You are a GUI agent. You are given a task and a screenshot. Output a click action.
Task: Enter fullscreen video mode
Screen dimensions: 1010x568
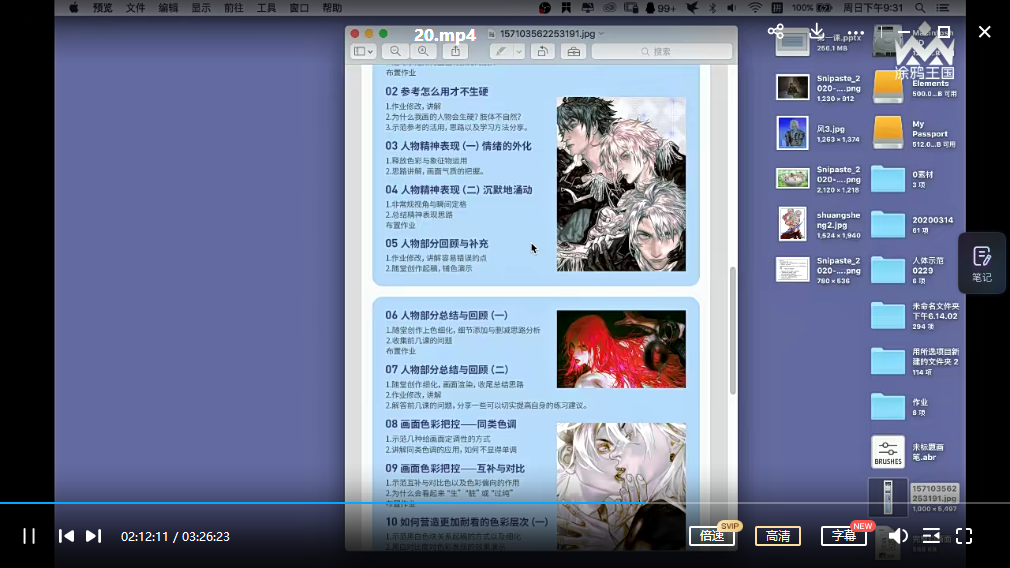pos(964,536)
